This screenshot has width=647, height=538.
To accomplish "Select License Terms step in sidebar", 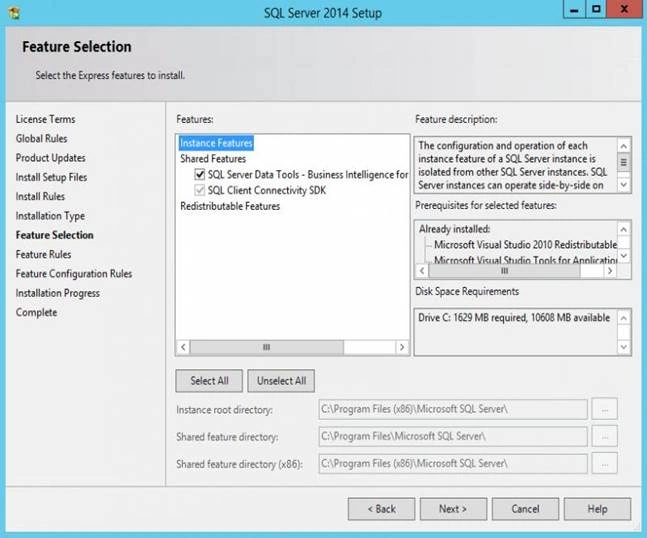I will [x=45, y=119].
